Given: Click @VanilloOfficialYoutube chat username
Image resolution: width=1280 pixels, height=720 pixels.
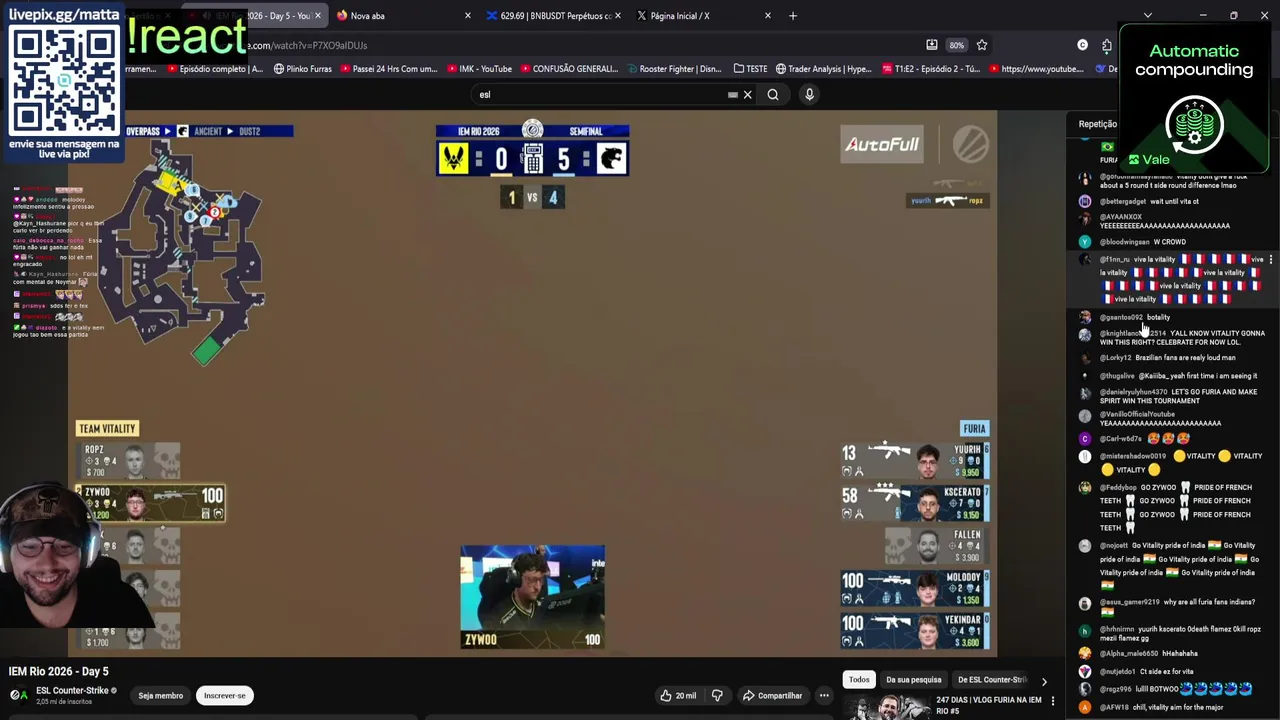Looking at the screenshot, I should coord(1138,414).
